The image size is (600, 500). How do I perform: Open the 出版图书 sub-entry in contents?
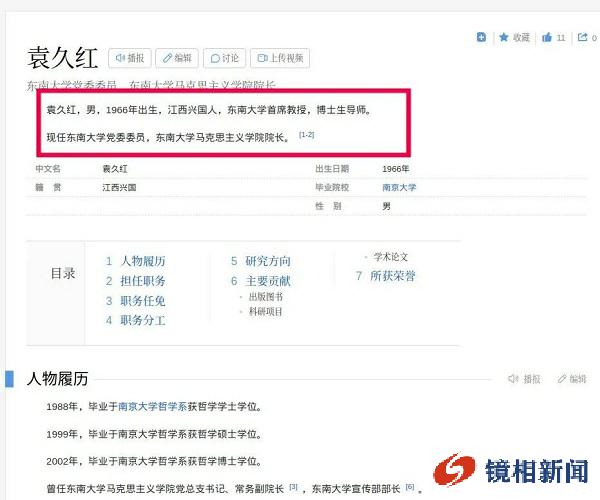[266, 297]
